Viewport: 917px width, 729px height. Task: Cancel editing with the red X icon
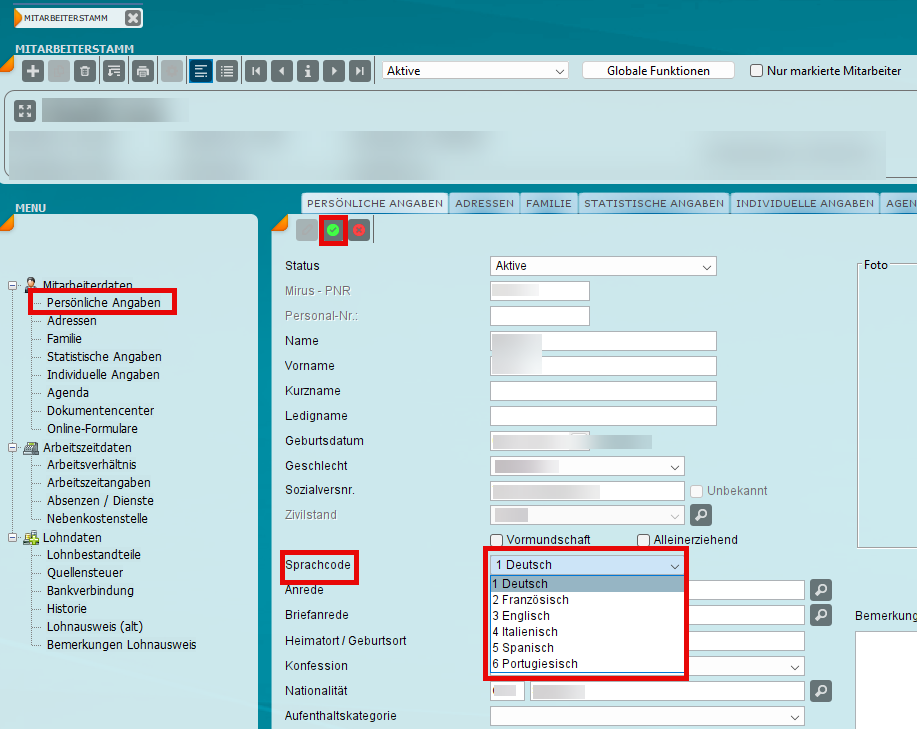coord(359,230)
